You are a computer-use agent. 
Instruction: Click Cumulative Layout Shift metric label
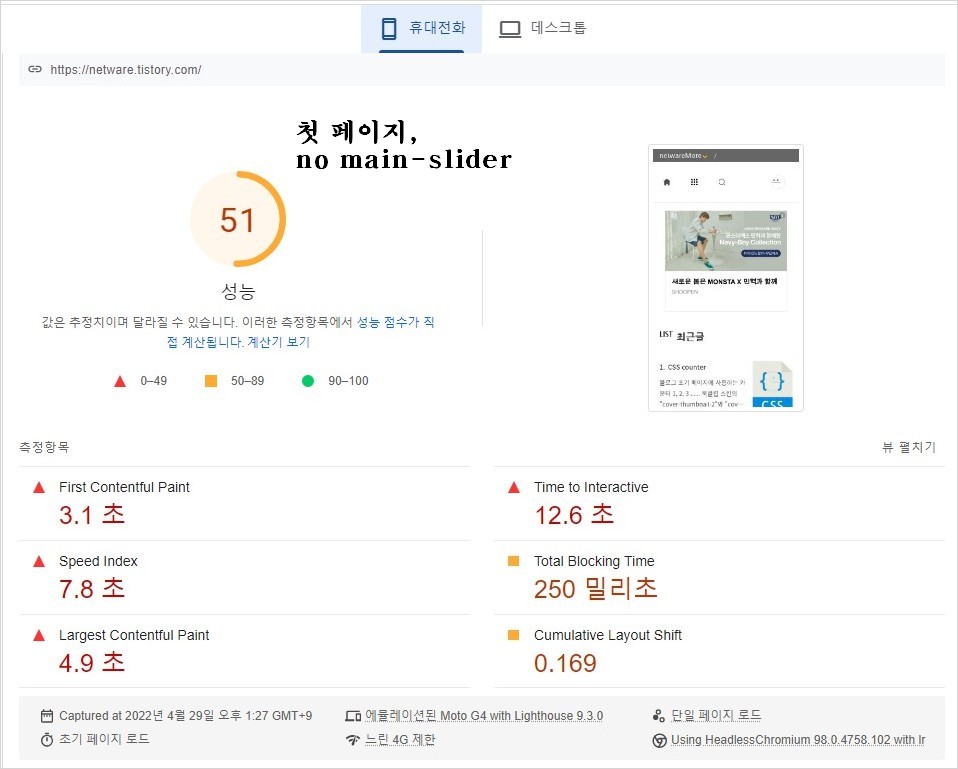point(608,635)
